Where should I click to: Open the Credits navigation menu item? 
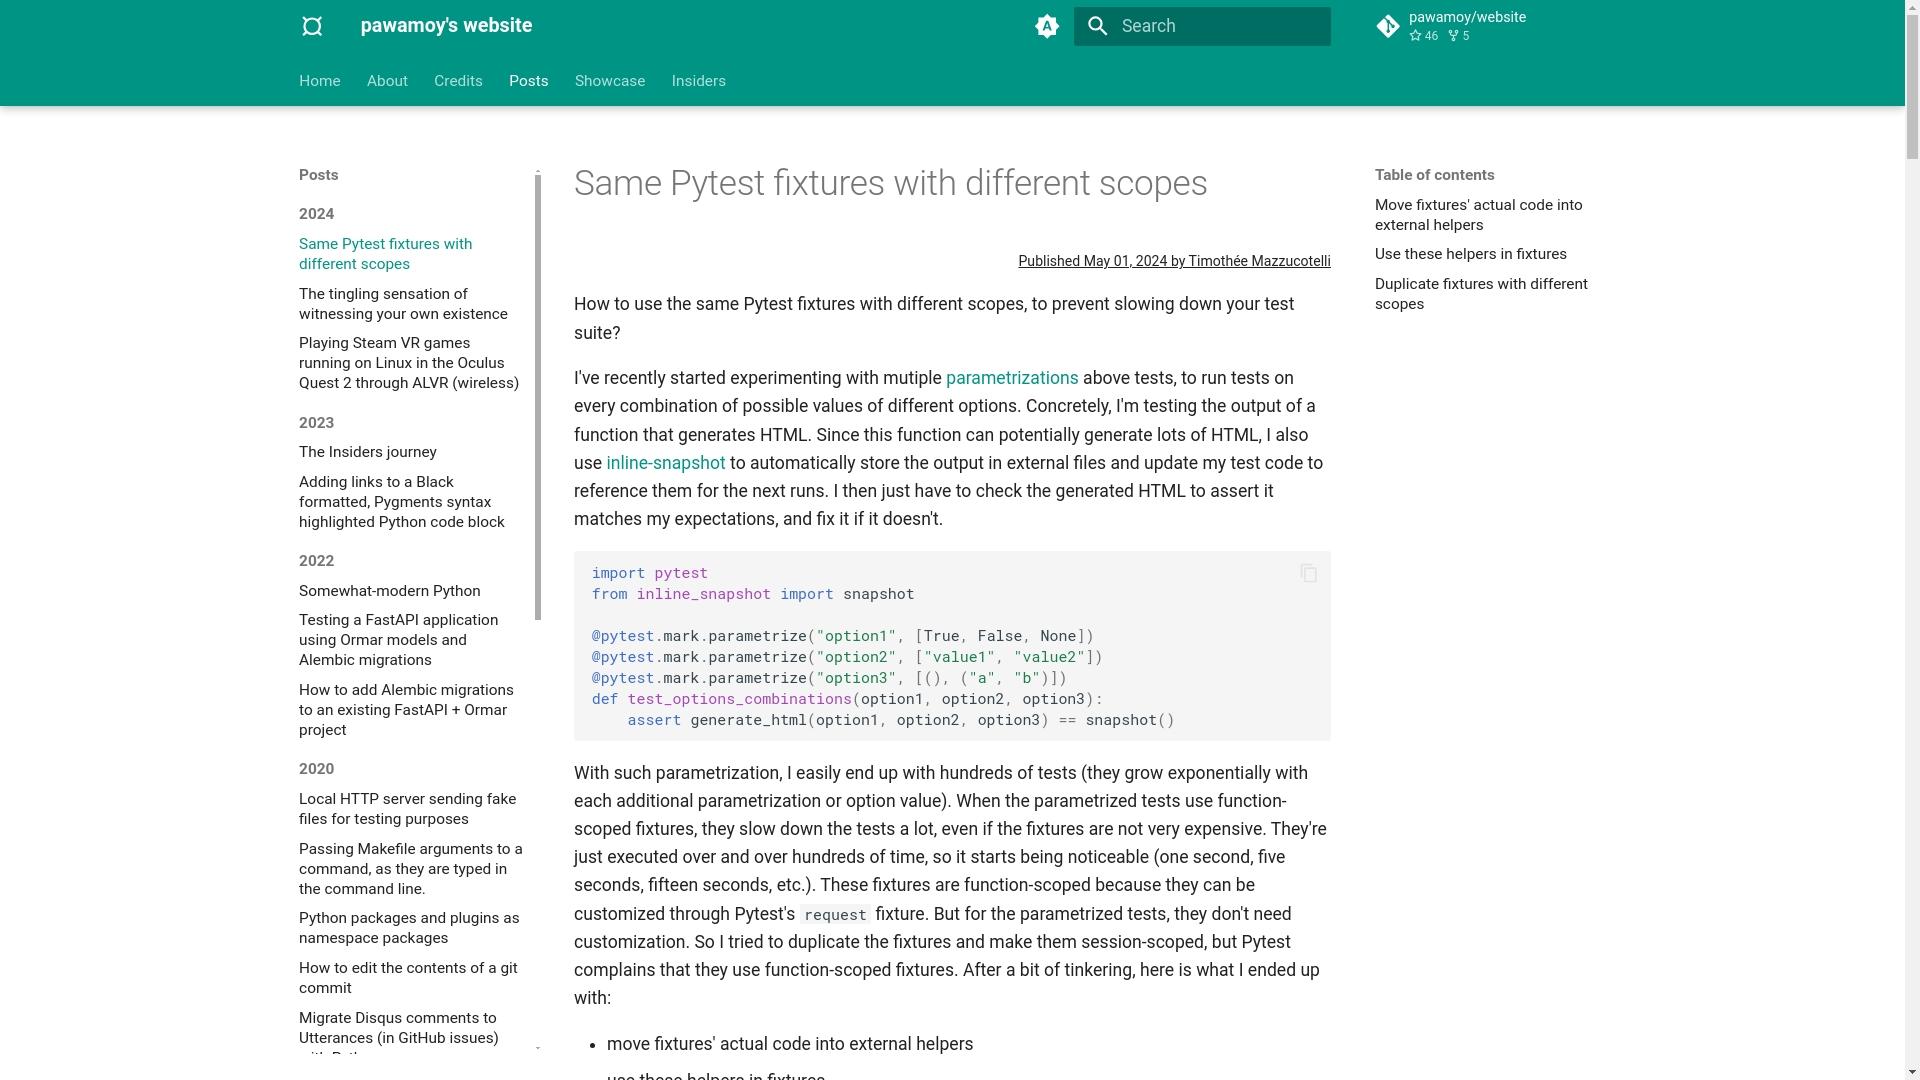click(458, 80)
